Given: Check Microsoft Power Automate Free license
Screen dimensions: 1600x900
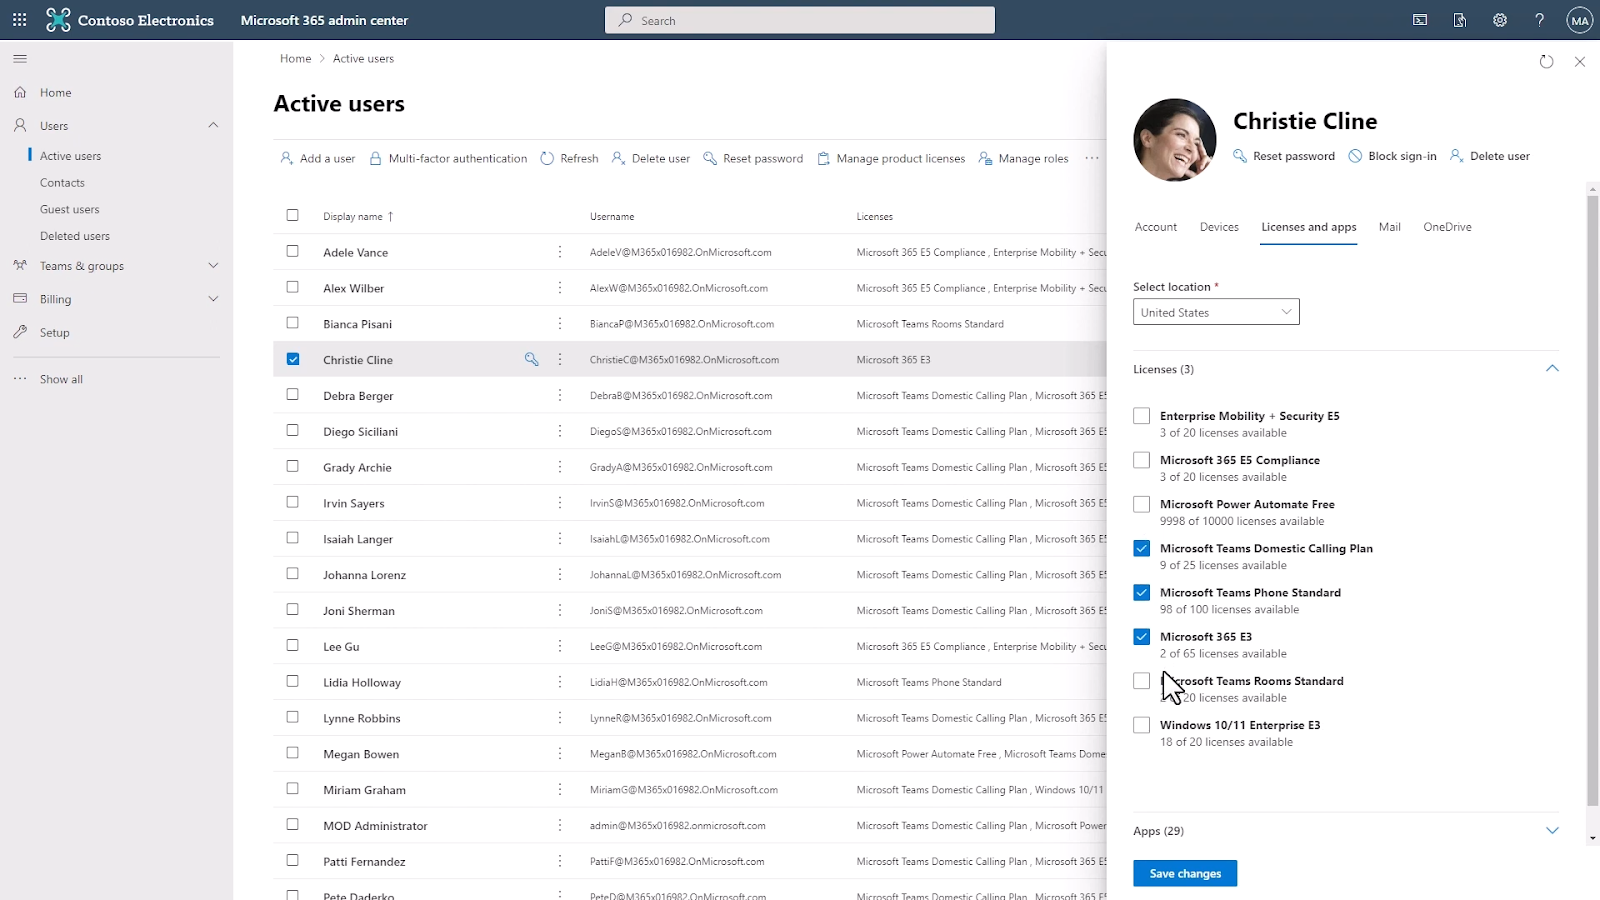Looking at the screenshot, I should click(x=1141, y=504).
